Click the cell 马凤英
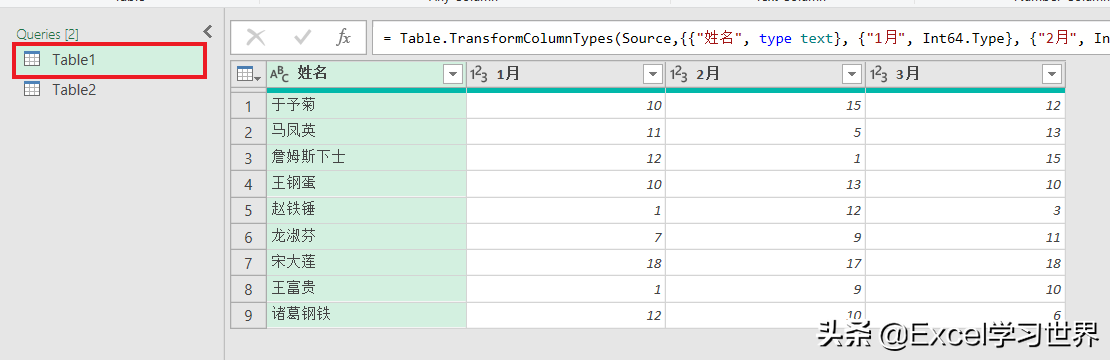1110x360 pixels. click(x=366, y=132)
